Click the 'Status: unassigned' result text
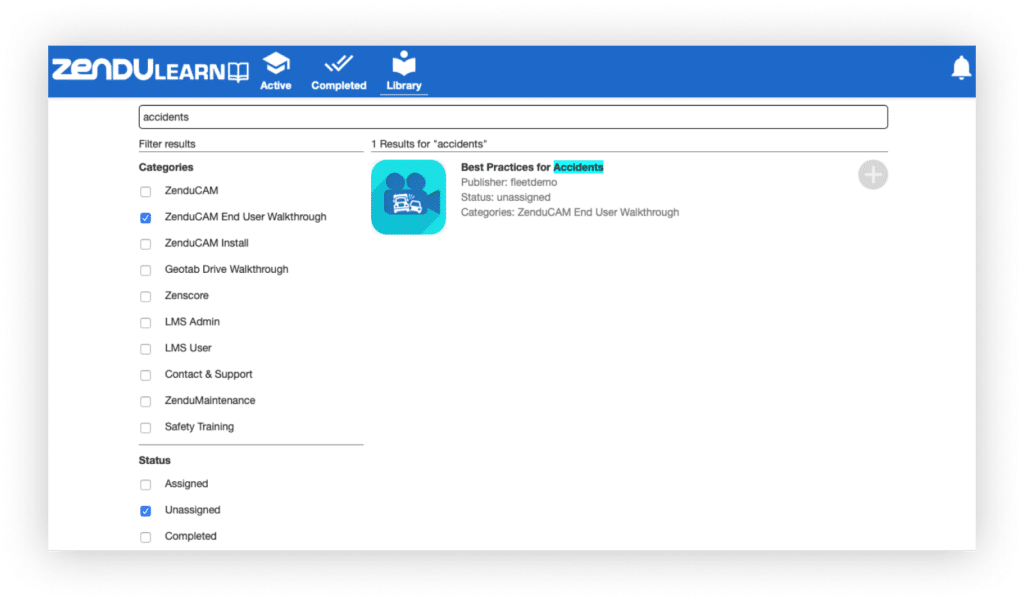 pyautogui.click(x=505, y=197)
